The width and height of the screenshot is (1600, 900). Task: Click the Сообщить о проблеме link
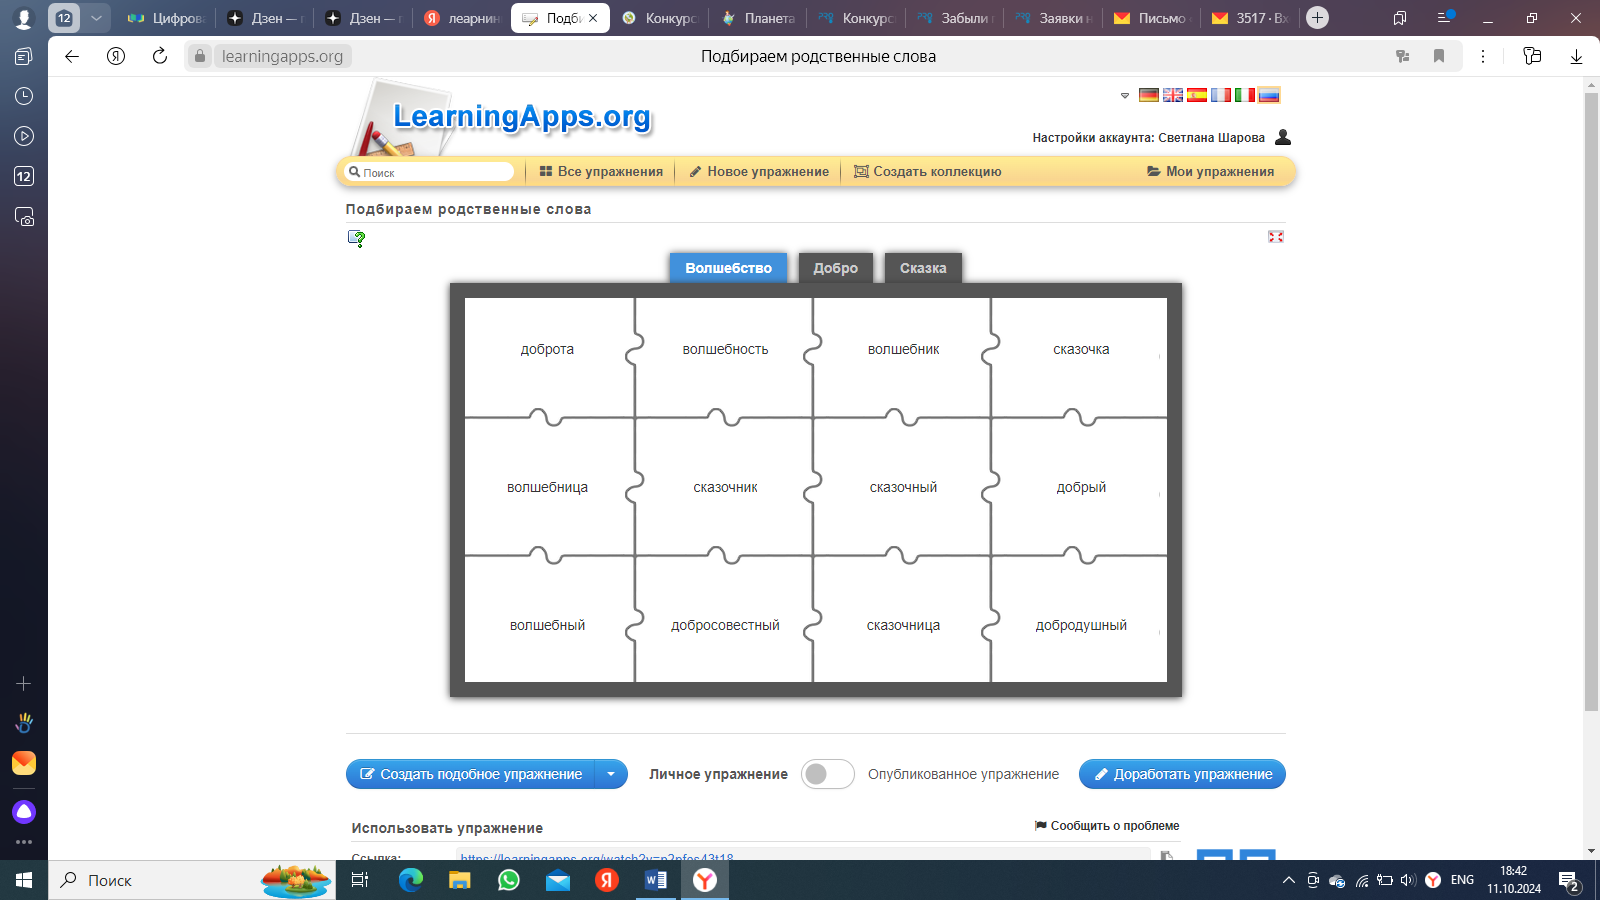coord(1107,826)
